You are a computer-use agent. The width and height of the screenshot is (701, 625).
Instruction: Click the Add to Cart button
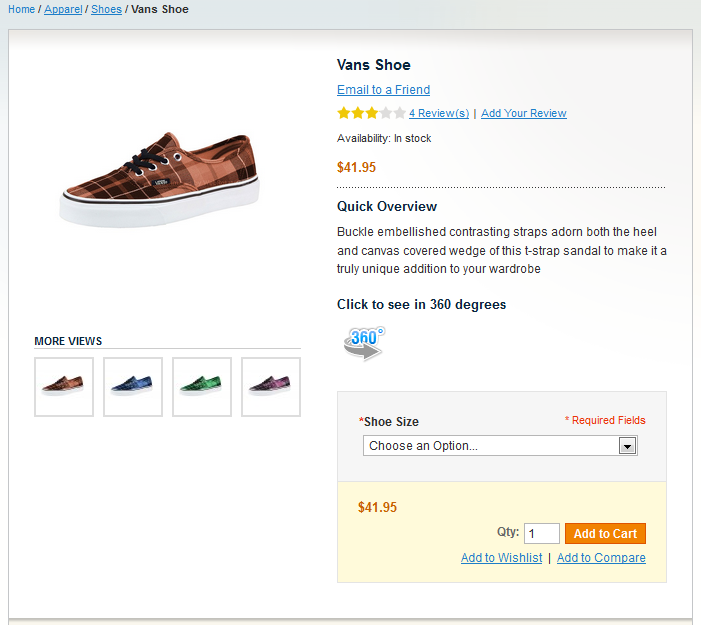(x=605, y=533)
